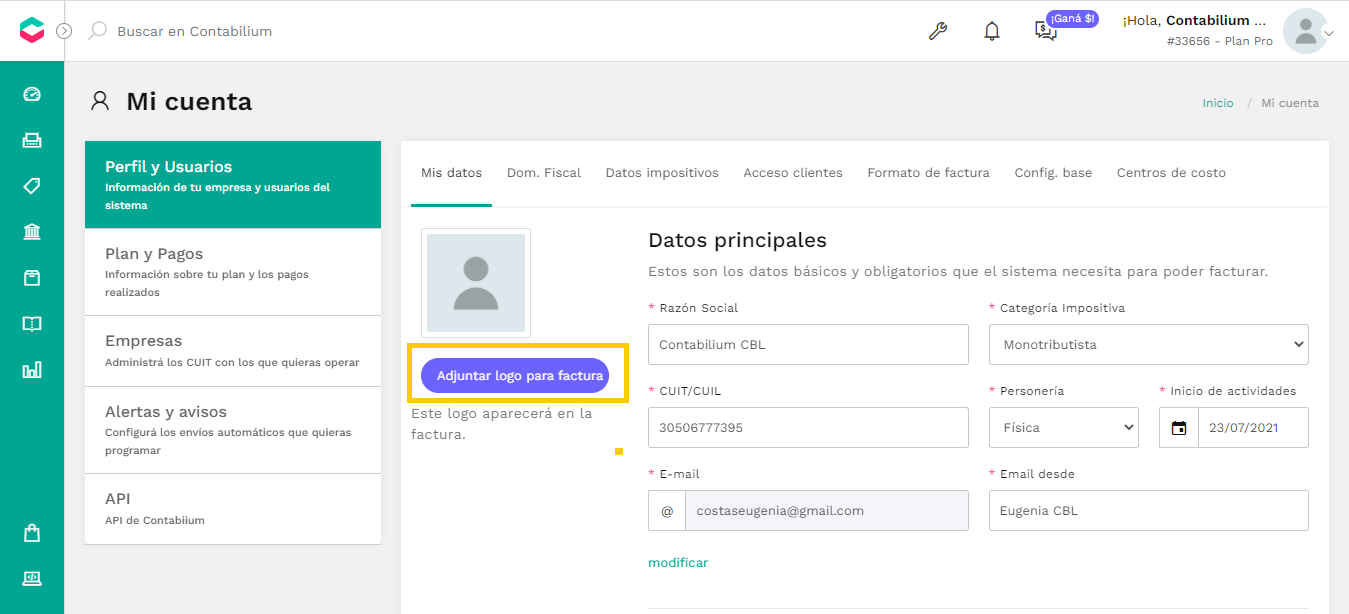Image resolution: width=1349 pixels, height=614 pixels.
Task: Select 'Perfil y Usuarios' section
Action: click(233, 184)
